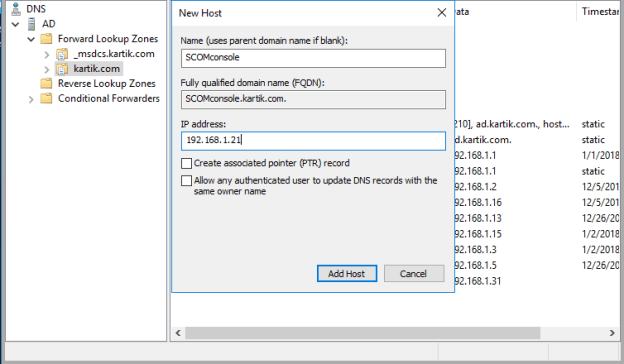Image resolution: width=624 pixels, height=364 pixels.
Task: Collapse Forward Lookup Zones node
Action: (31, 39)
